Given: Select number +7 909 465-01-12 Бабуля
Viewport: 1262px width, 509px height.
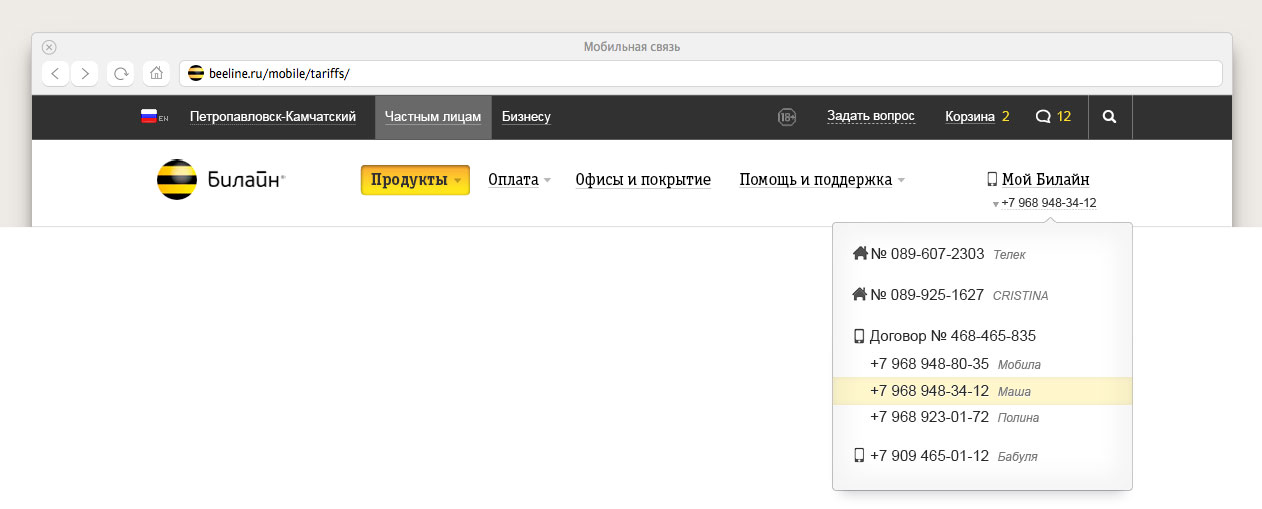Looking at the screenshot, I should pyautogui.click(x=929, y=456).
